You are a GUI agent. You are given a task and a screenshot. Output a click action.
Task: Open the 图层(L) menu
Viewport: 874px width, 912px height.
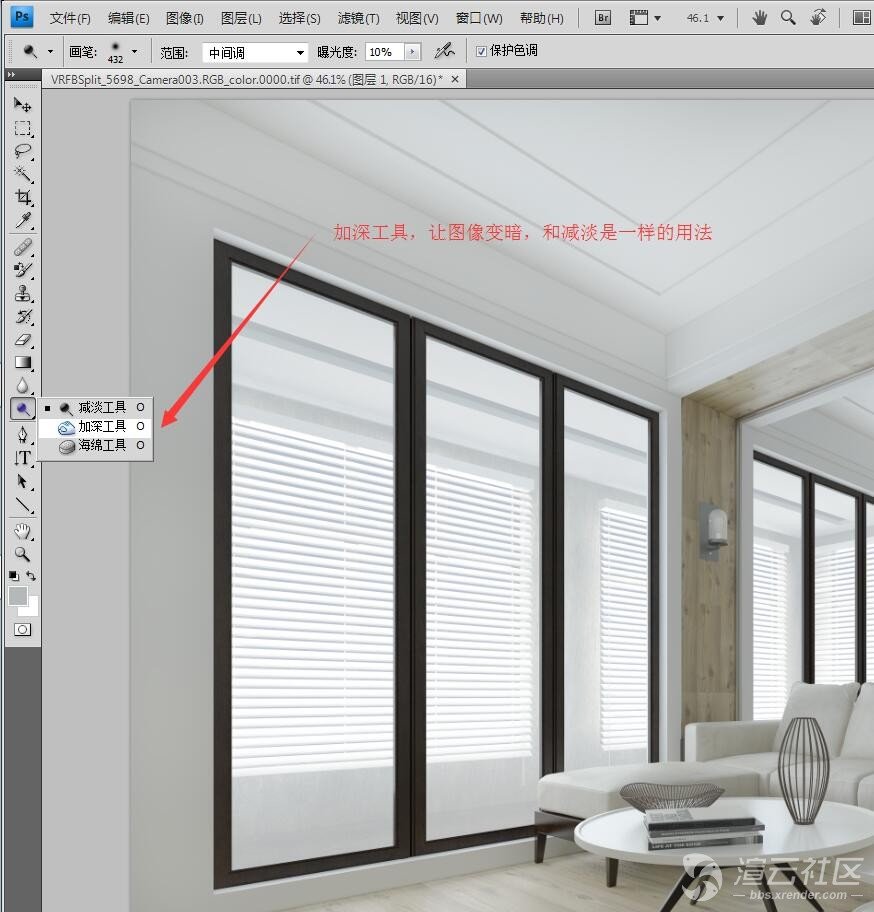coord(241,18)
